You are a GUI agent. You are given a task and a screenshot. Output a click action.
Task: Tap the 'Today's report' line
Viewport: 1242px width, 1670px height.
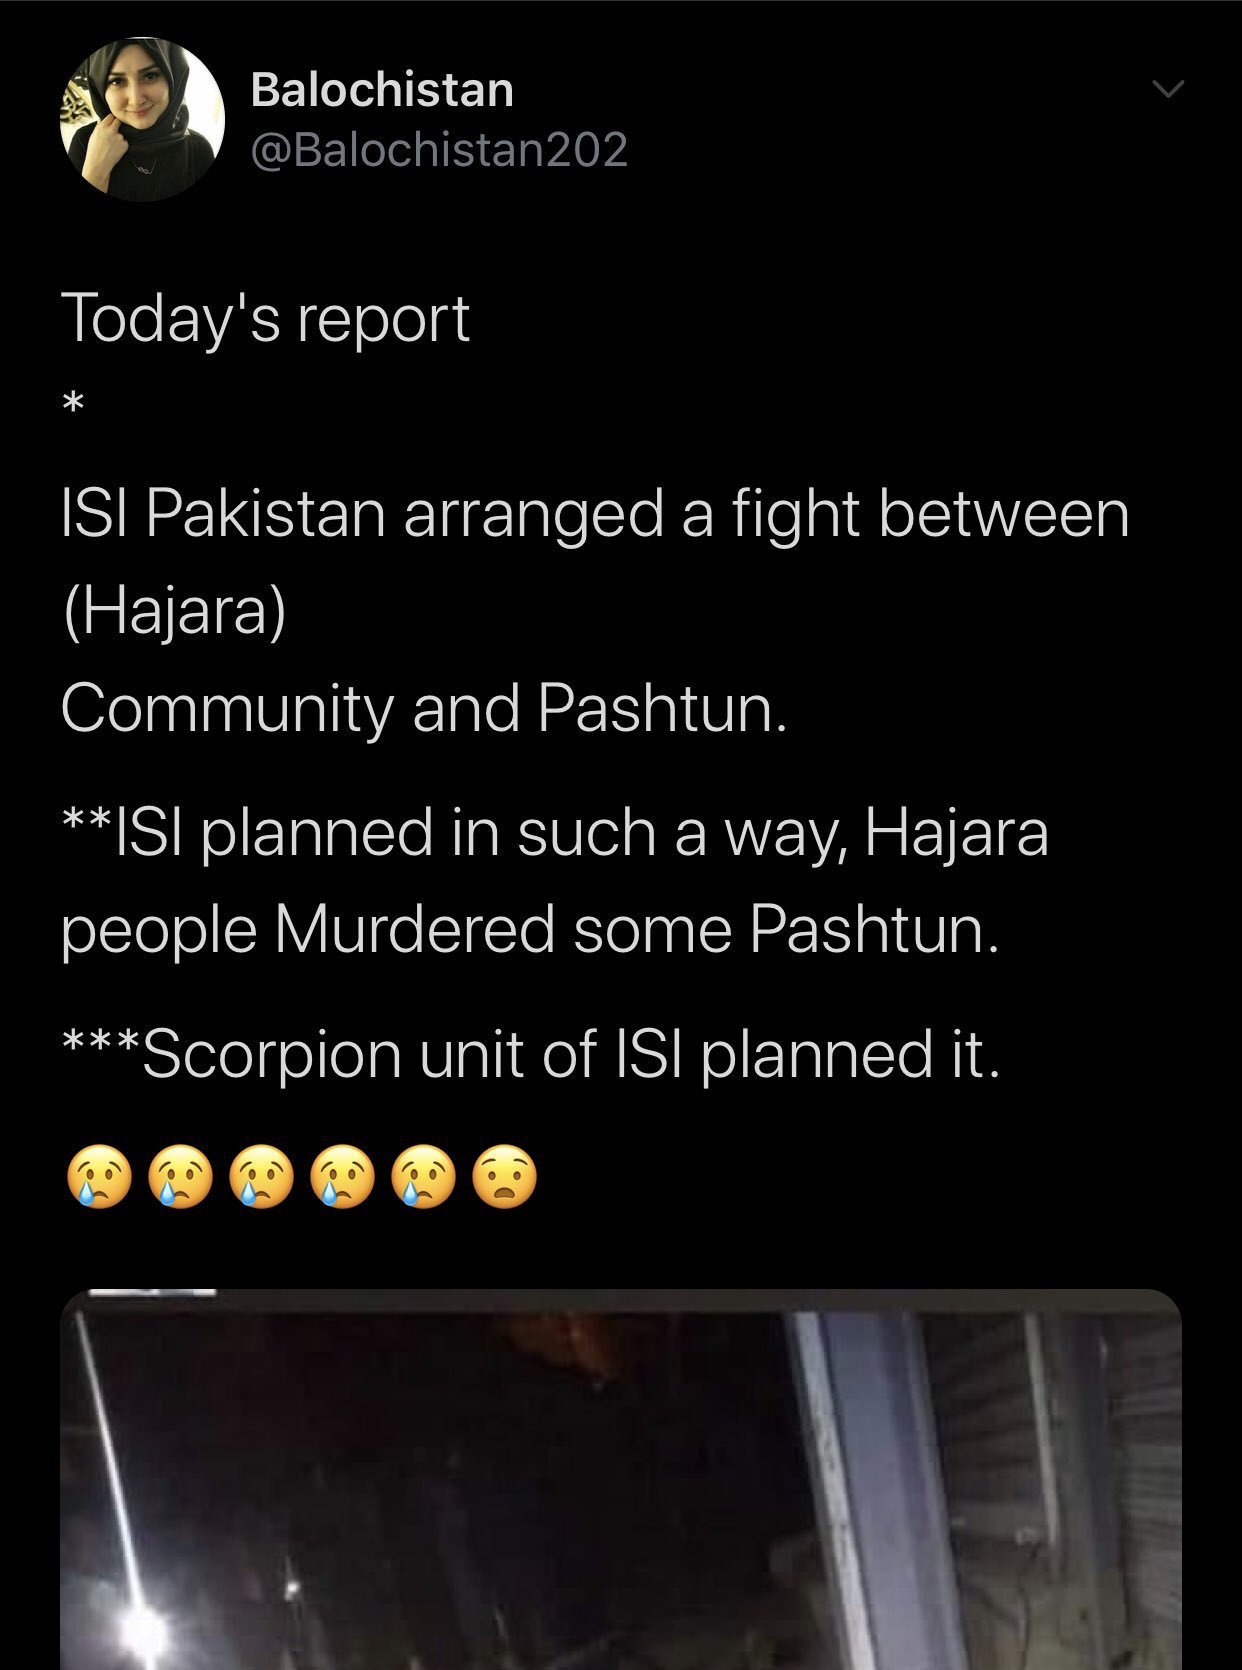[x=265, y=320]
